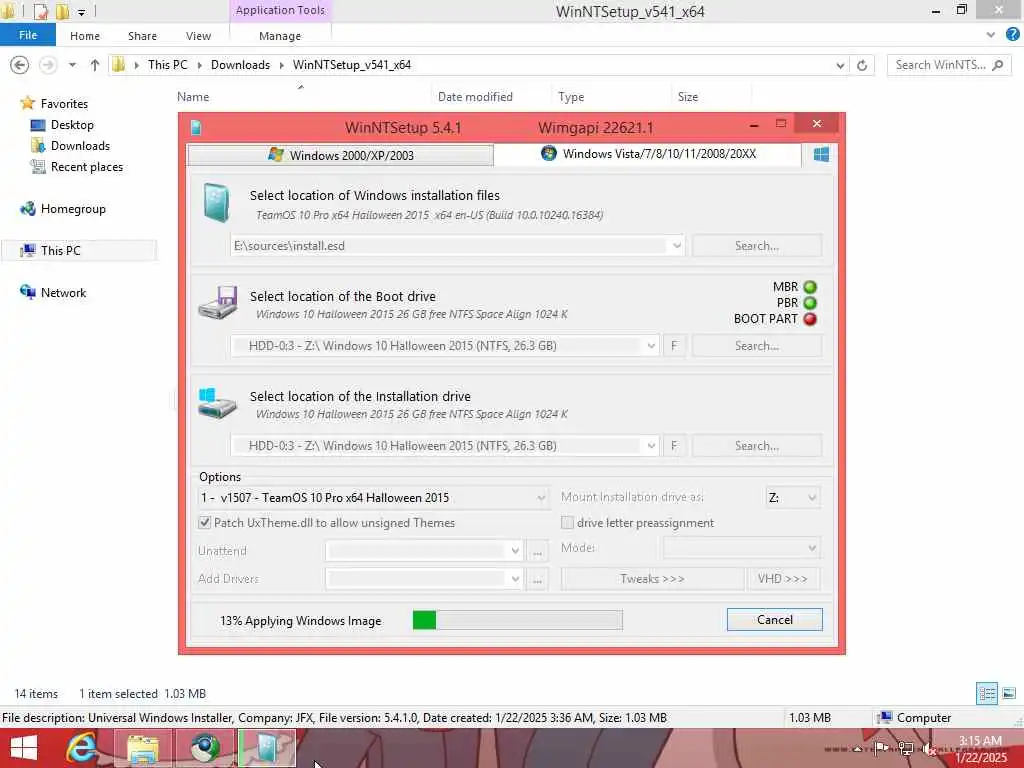Open the globe app taskbar icon

point(205,748)
